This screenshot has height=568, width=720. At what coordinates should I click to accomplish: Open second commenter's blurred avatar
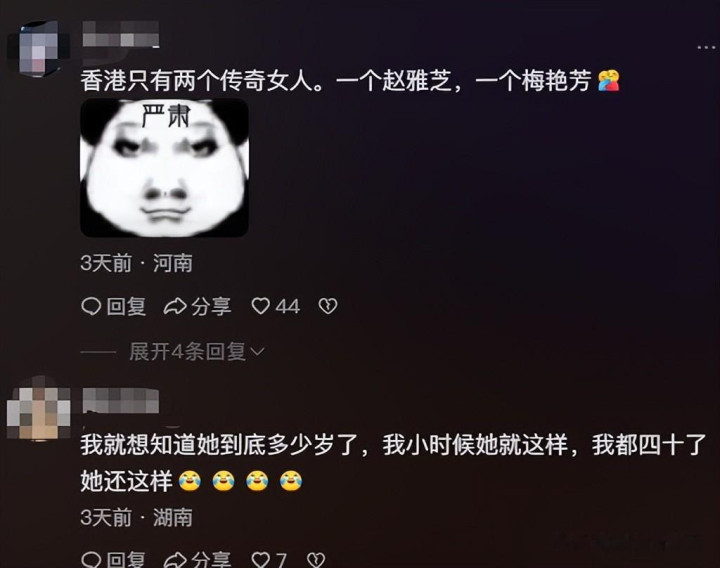[39, 408]
